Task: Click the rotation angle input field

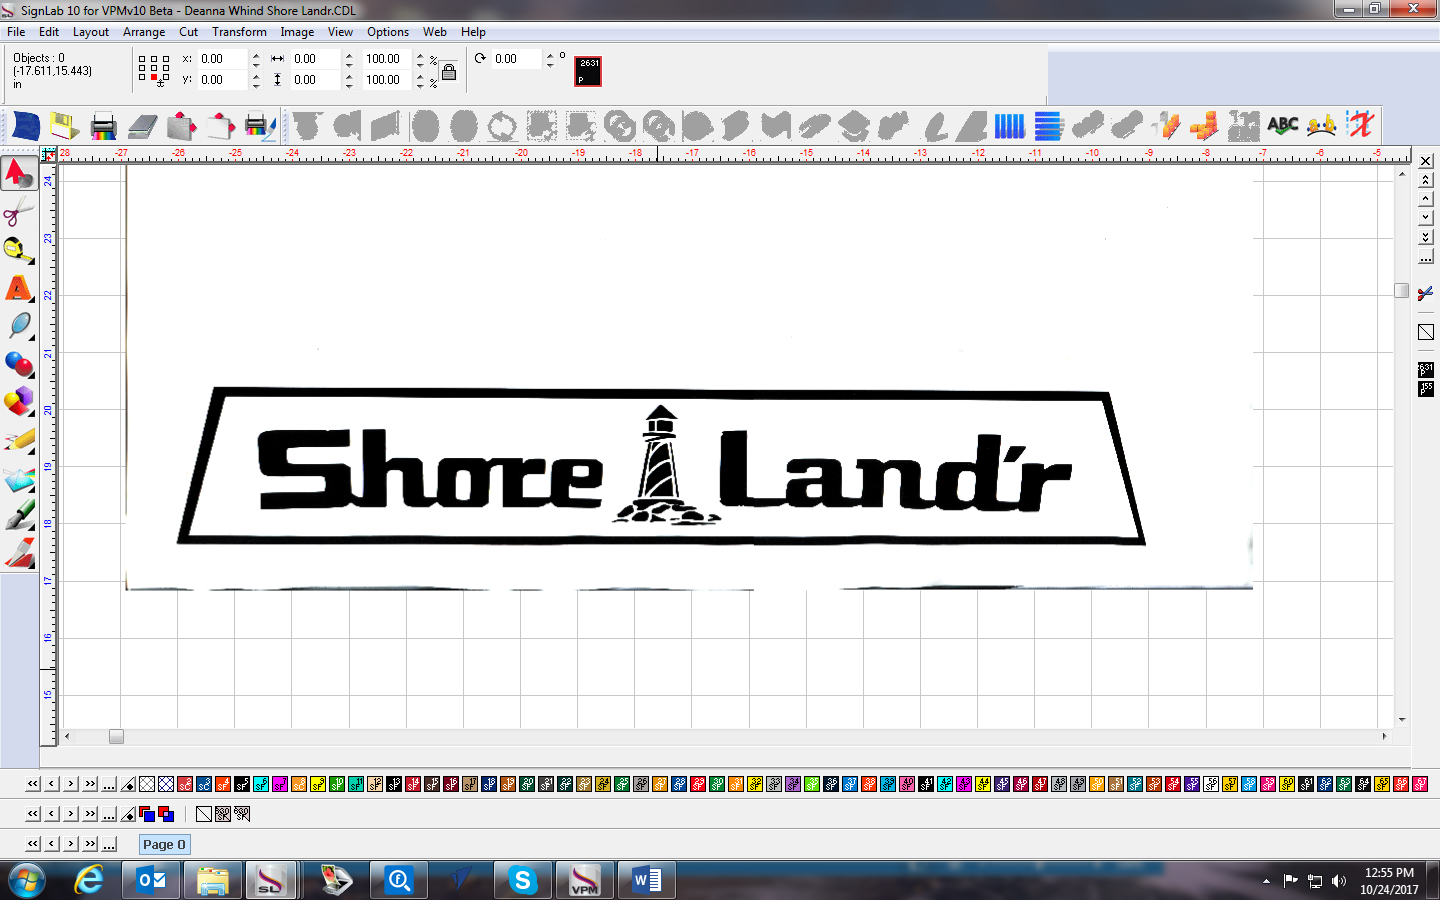Action: [x=517, y=59]
